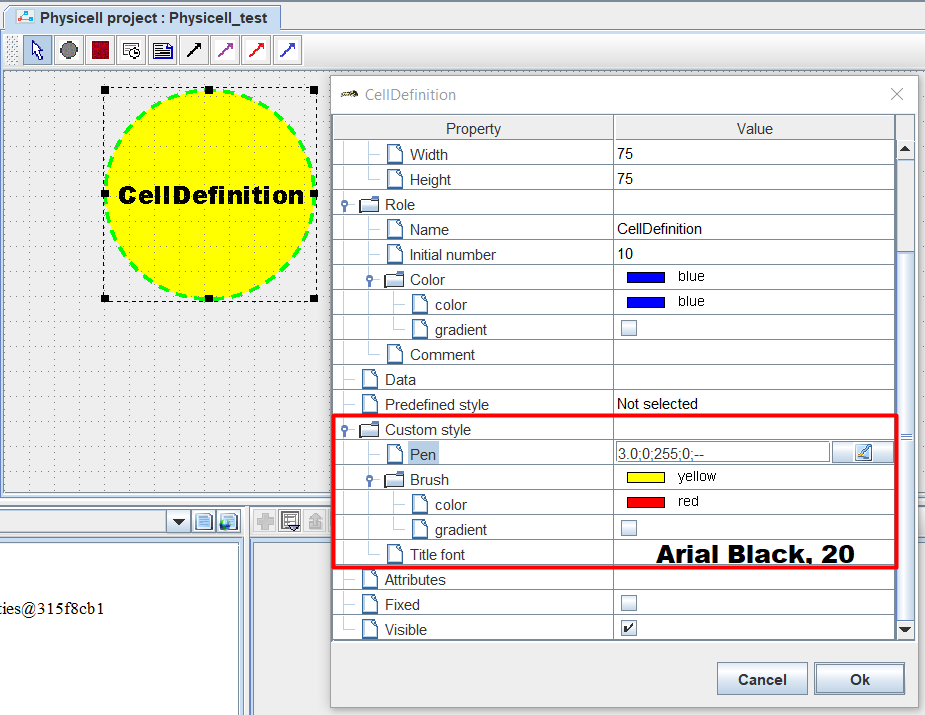This screenshot has height=715, width=925.
Task: Select the arrow pointer tool
Action: pos(37,50)
